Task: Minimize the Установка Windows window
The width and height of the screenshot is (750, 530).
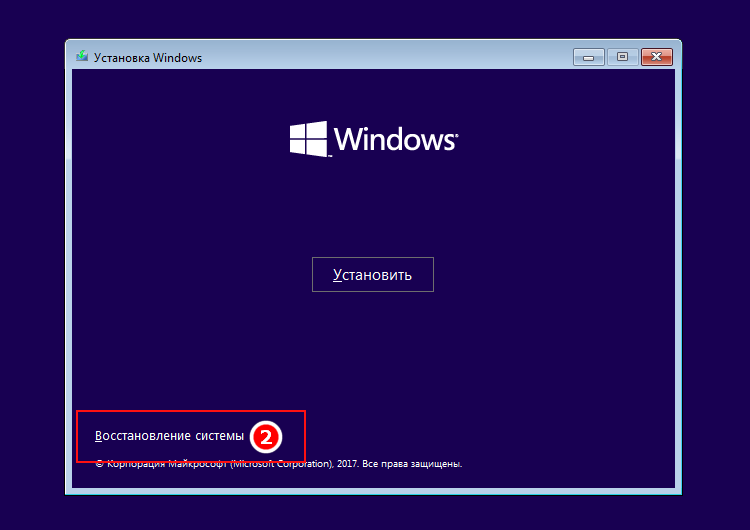Action: (x=589, y=57)
